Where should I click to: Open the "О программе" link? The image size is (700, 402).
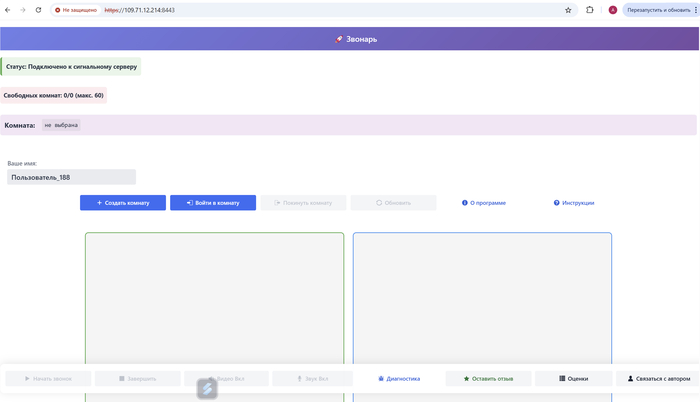tap(484, 203)
